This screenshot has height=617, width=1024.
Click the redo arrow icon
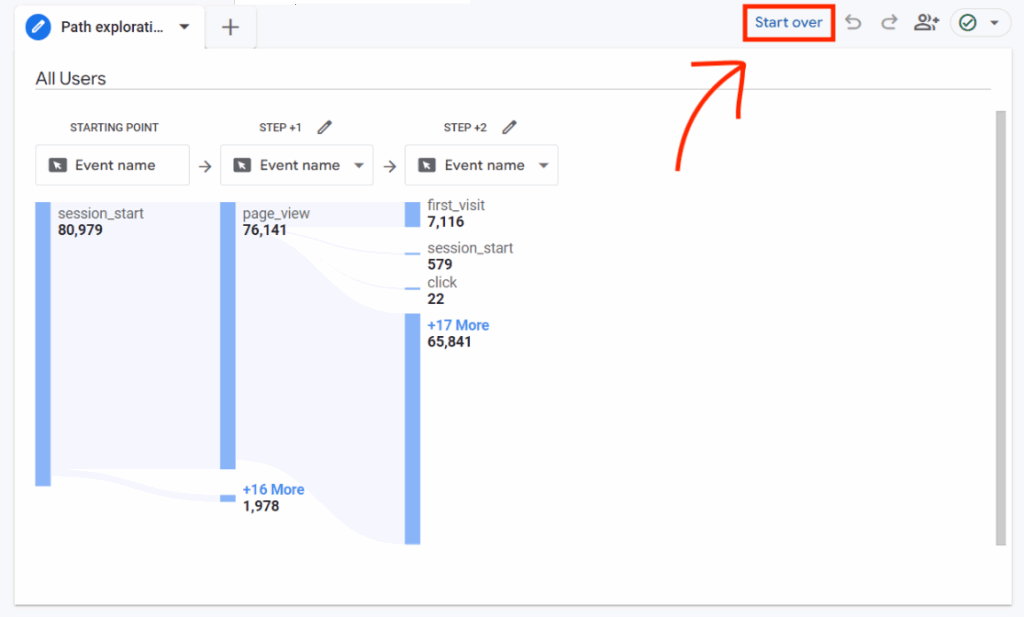(889, 23)
